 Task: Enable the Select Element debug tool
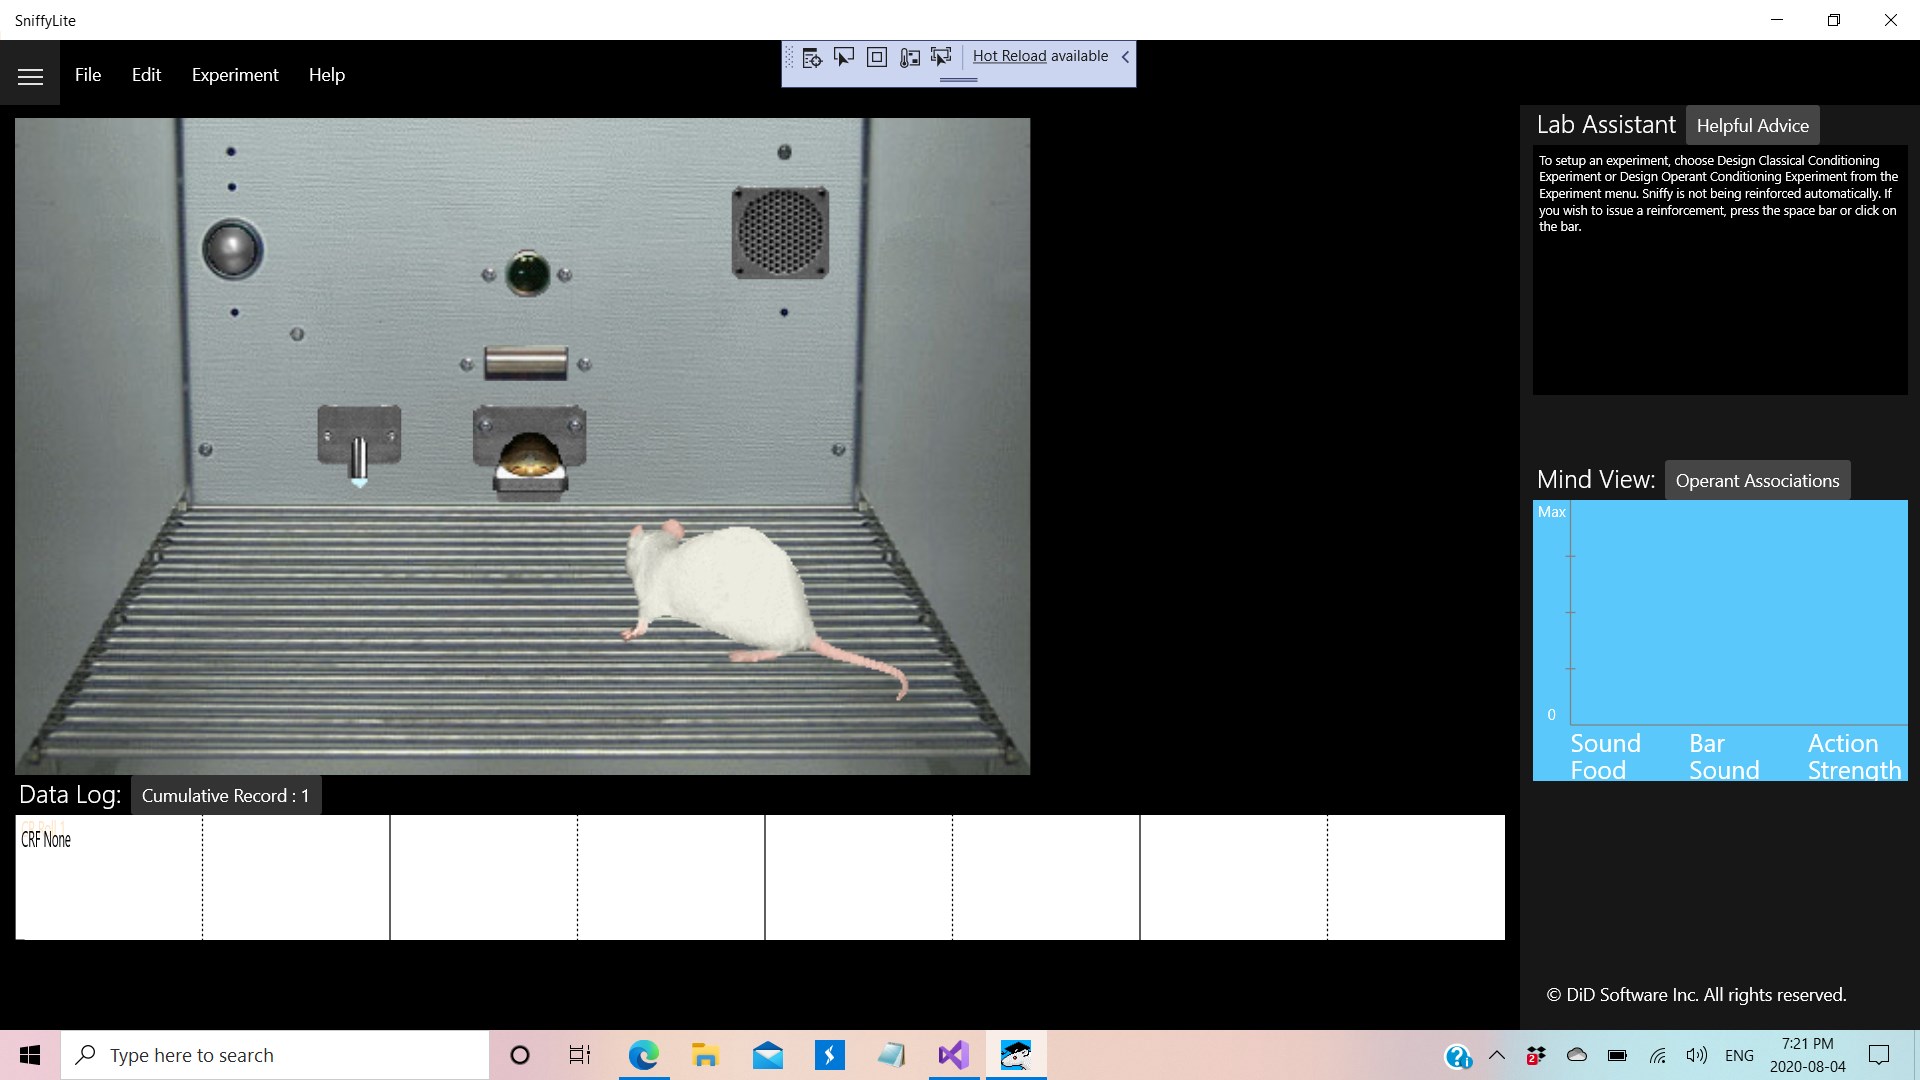(x=844, y=57)
